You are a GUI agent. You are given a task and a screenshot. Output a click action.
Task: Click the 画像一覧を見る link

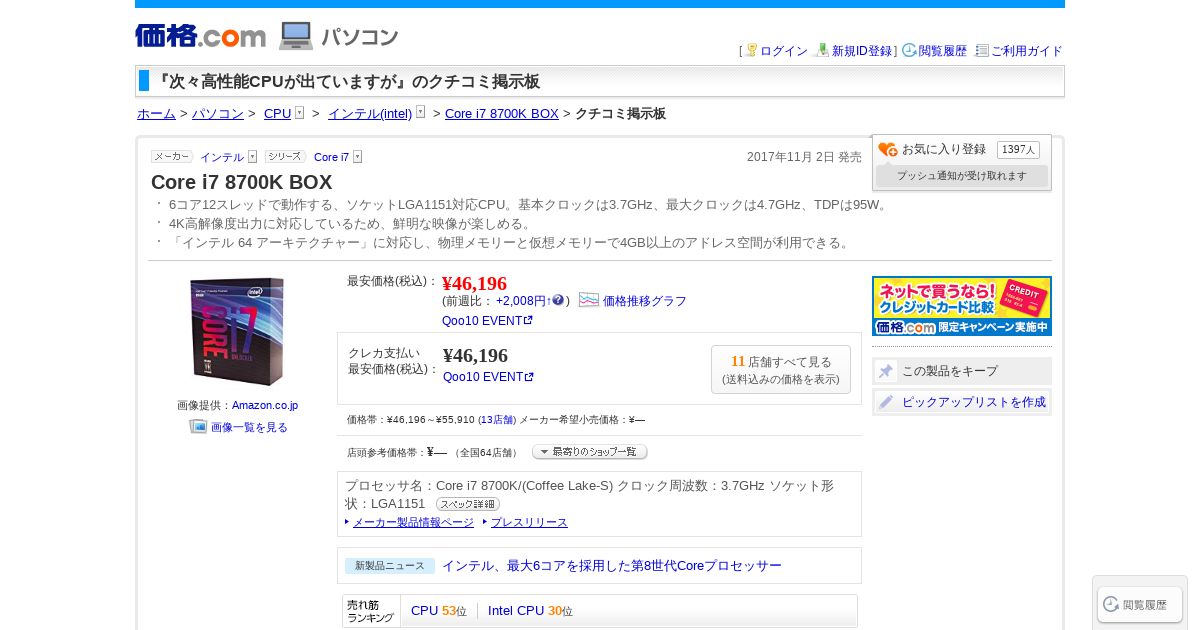pyautogui.click(x=249, y=427)
